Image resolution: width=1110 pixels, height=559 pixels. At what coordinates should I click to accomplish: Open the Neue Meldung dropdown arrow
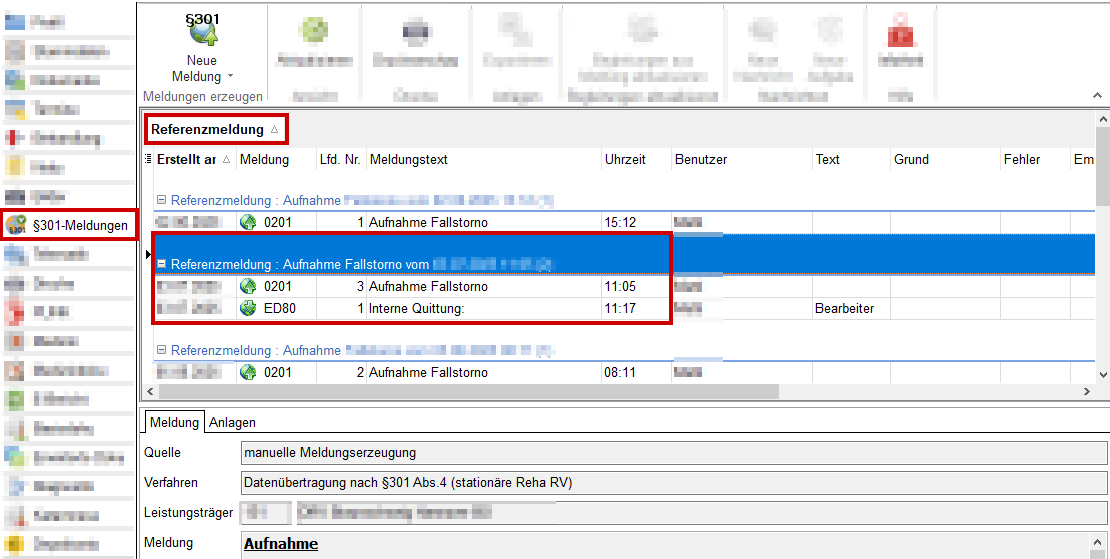[230, 77]
